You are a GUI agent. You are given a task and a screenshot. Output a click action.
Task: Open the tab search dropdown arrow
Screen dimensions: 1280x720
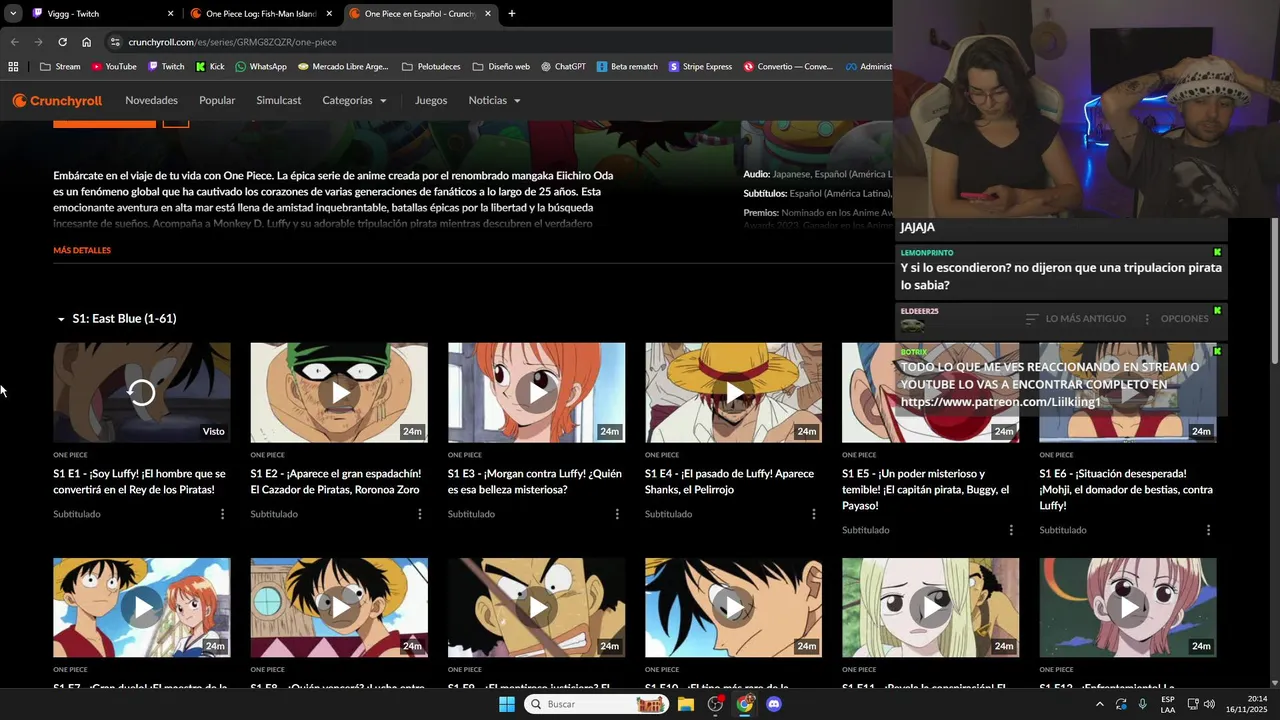tap(13, 14)
